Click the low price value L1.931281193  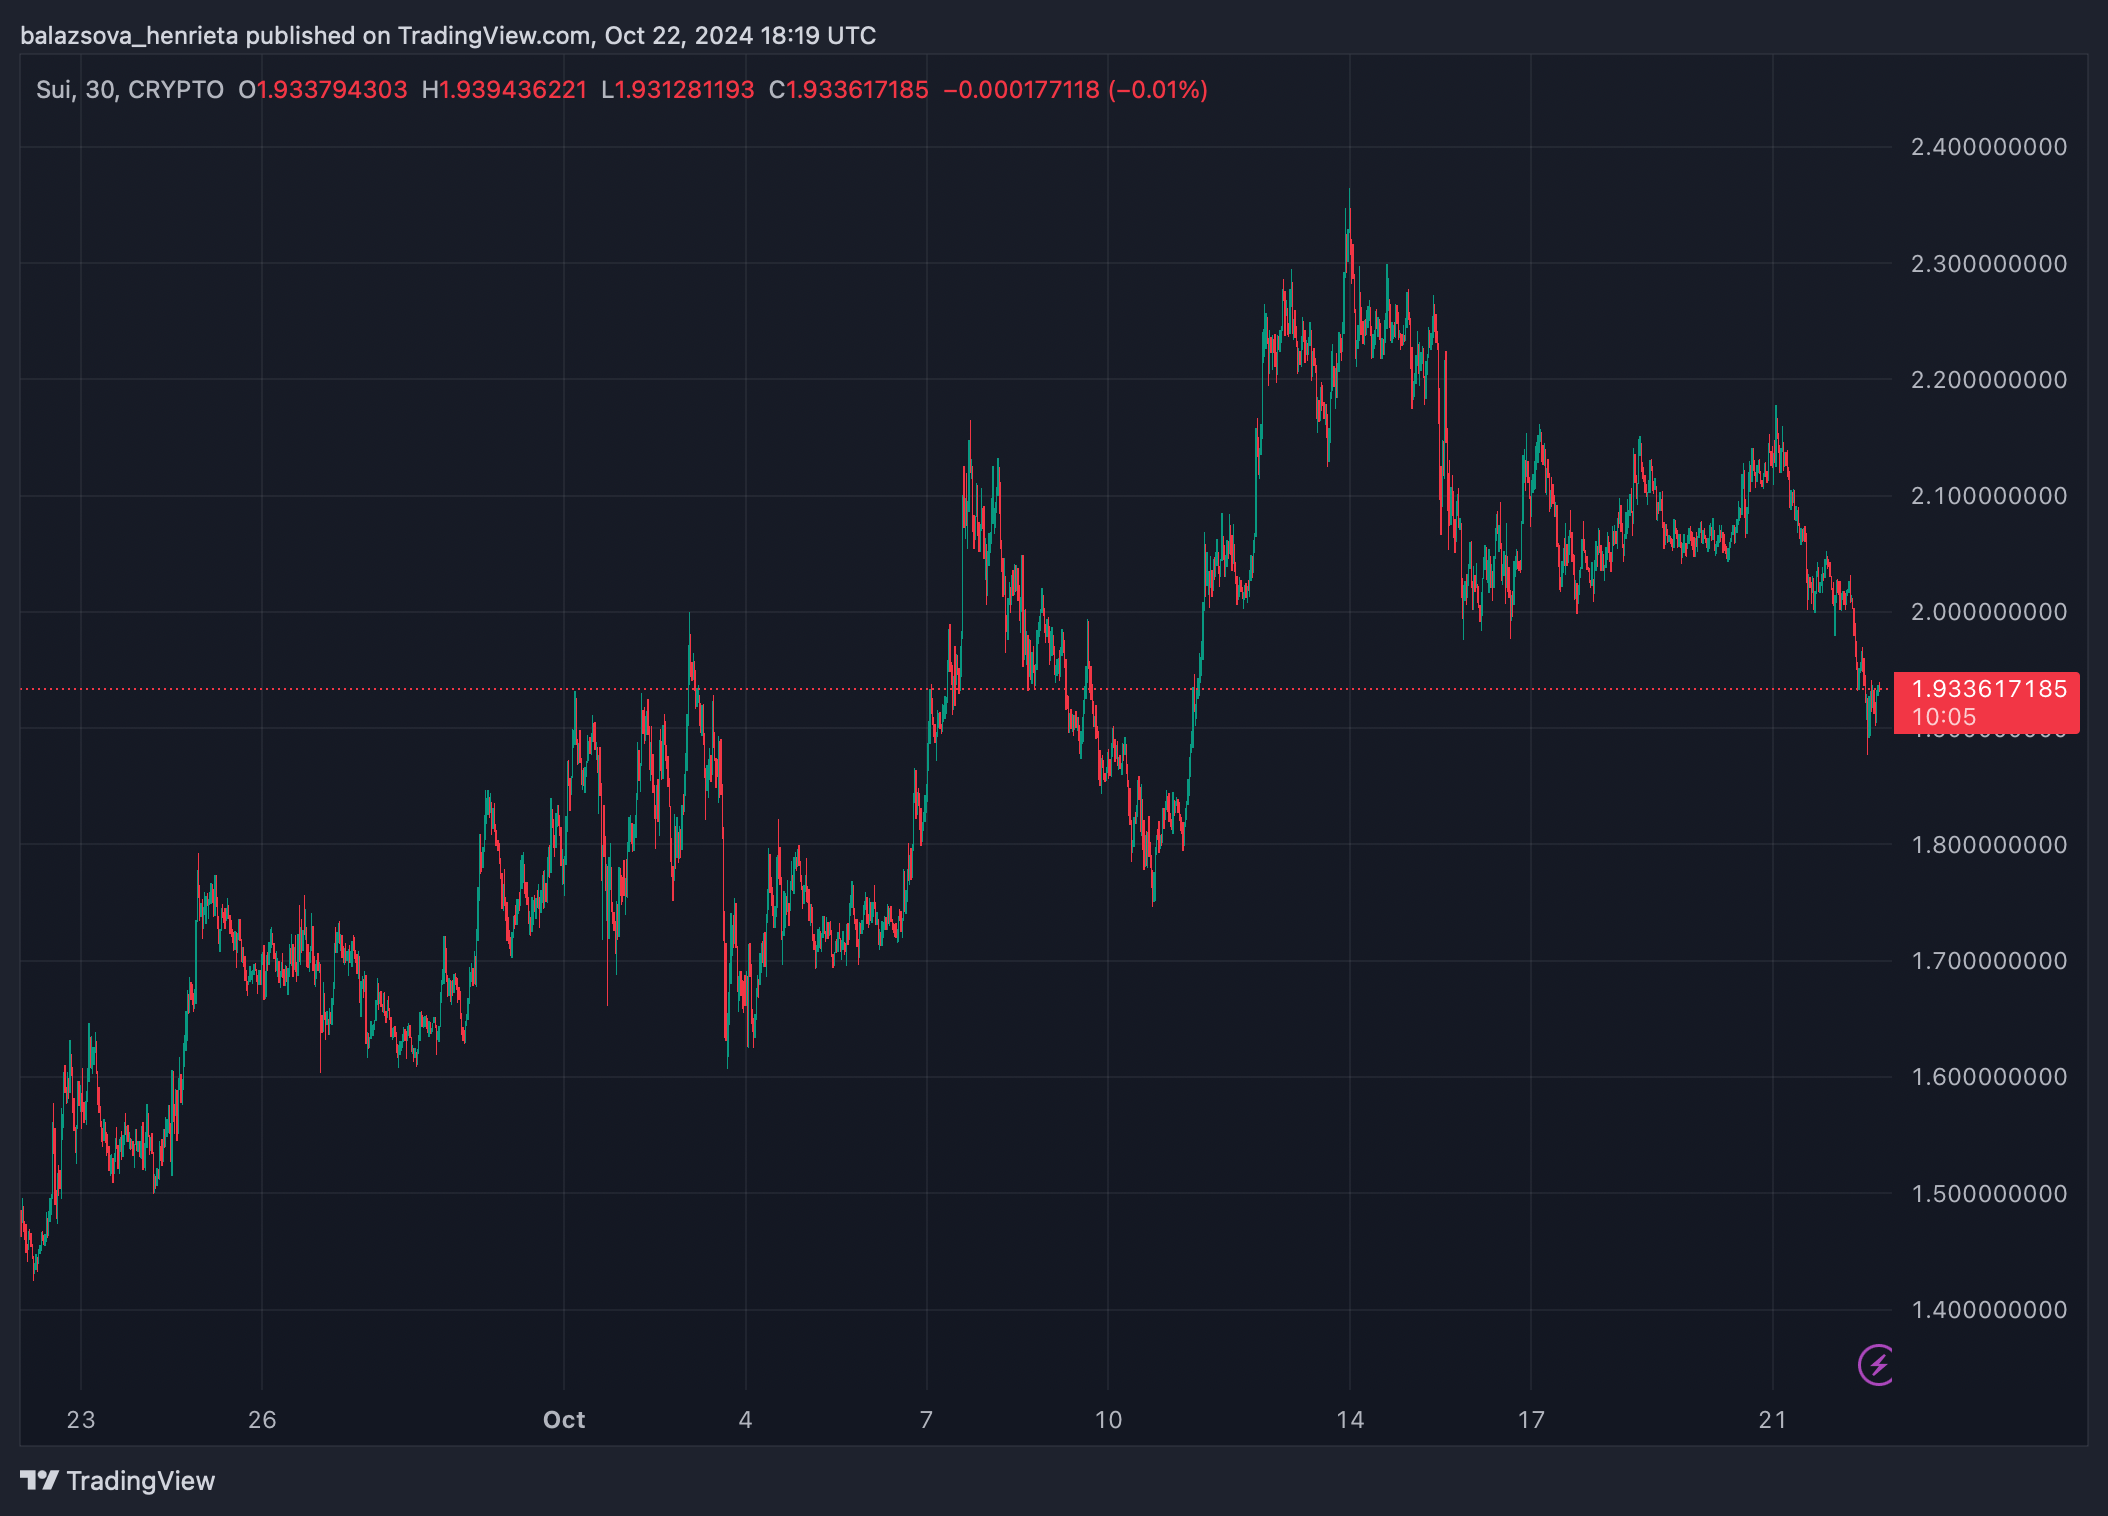(x=678, y=90)
